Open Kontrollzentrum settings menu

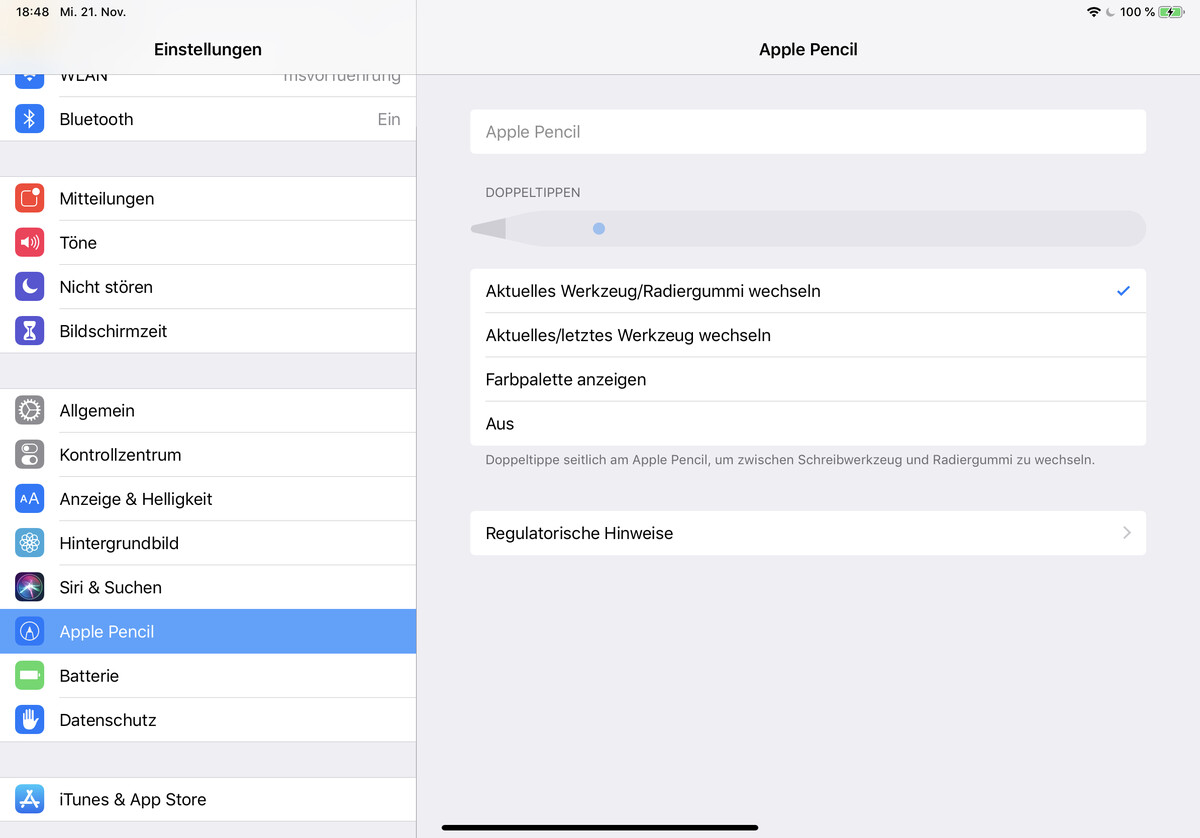(x=120, y=455)
